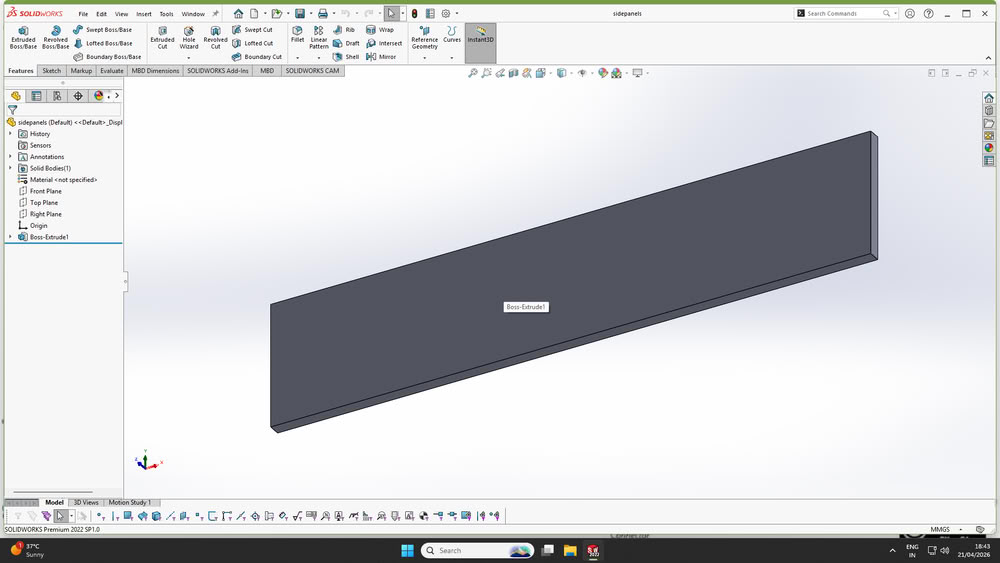Open the Curves tool
The image size is (1000, 563).
[x=452, y=34]
